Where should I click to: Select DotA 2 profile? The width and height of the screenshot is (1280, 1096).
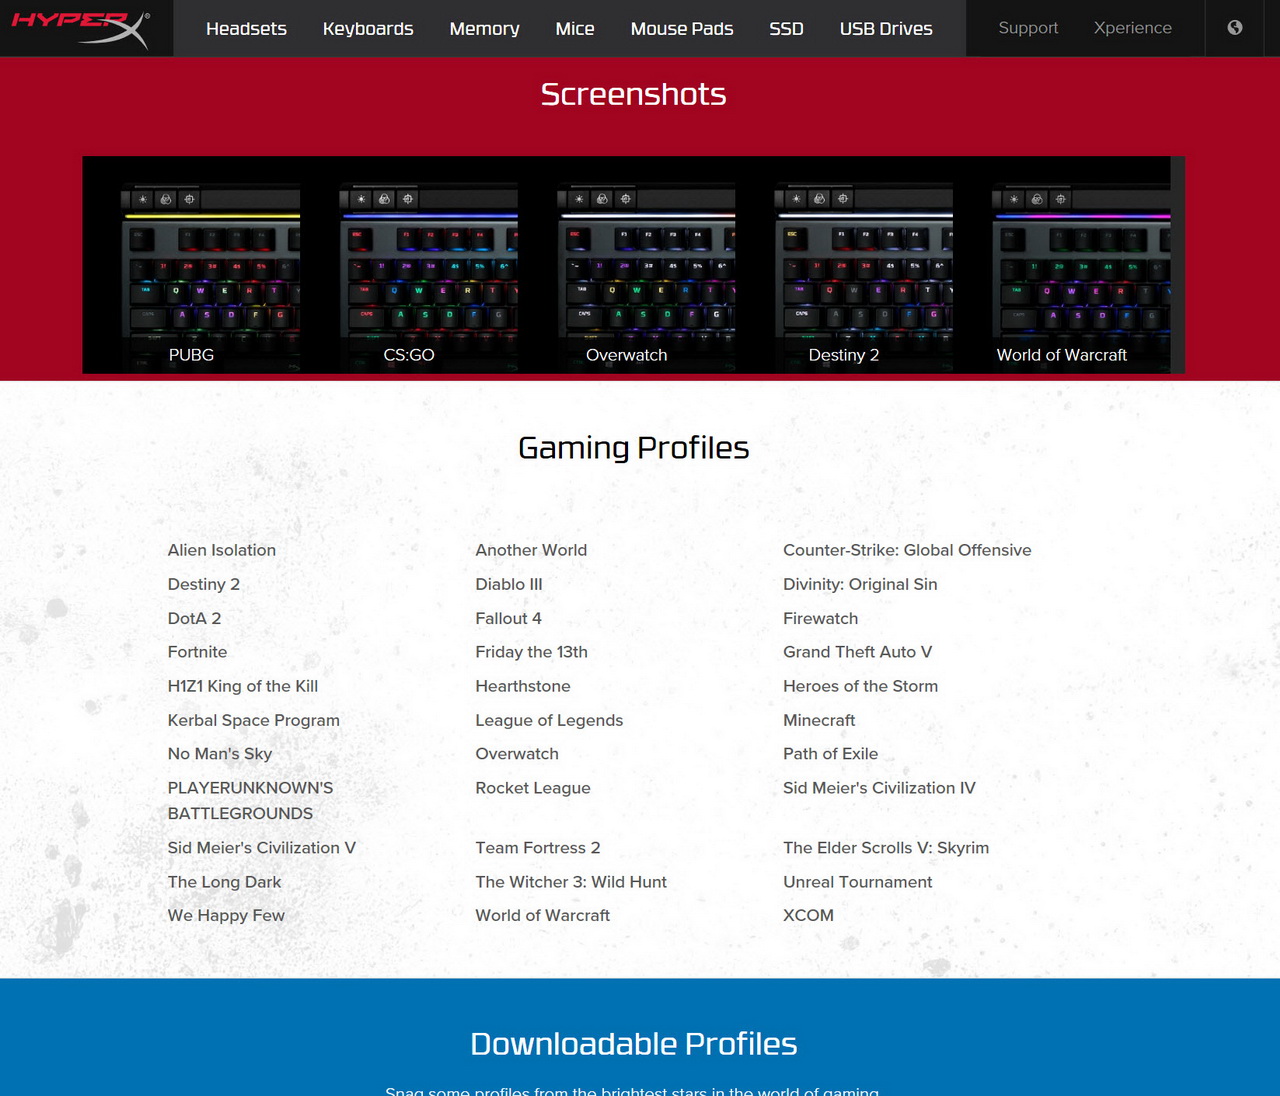(195, 618)
